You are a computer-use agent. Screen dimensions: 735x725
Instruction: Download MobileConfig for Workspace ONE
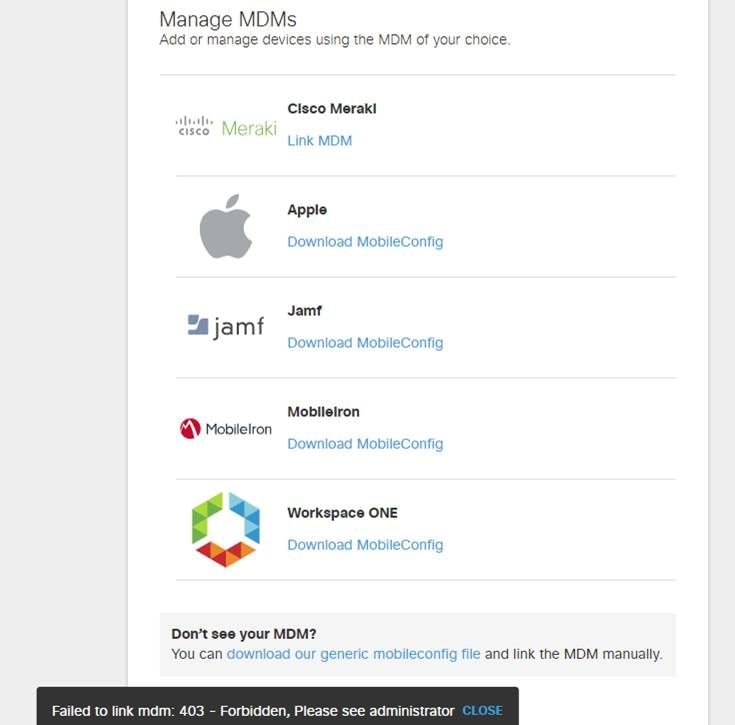[365, 545]
